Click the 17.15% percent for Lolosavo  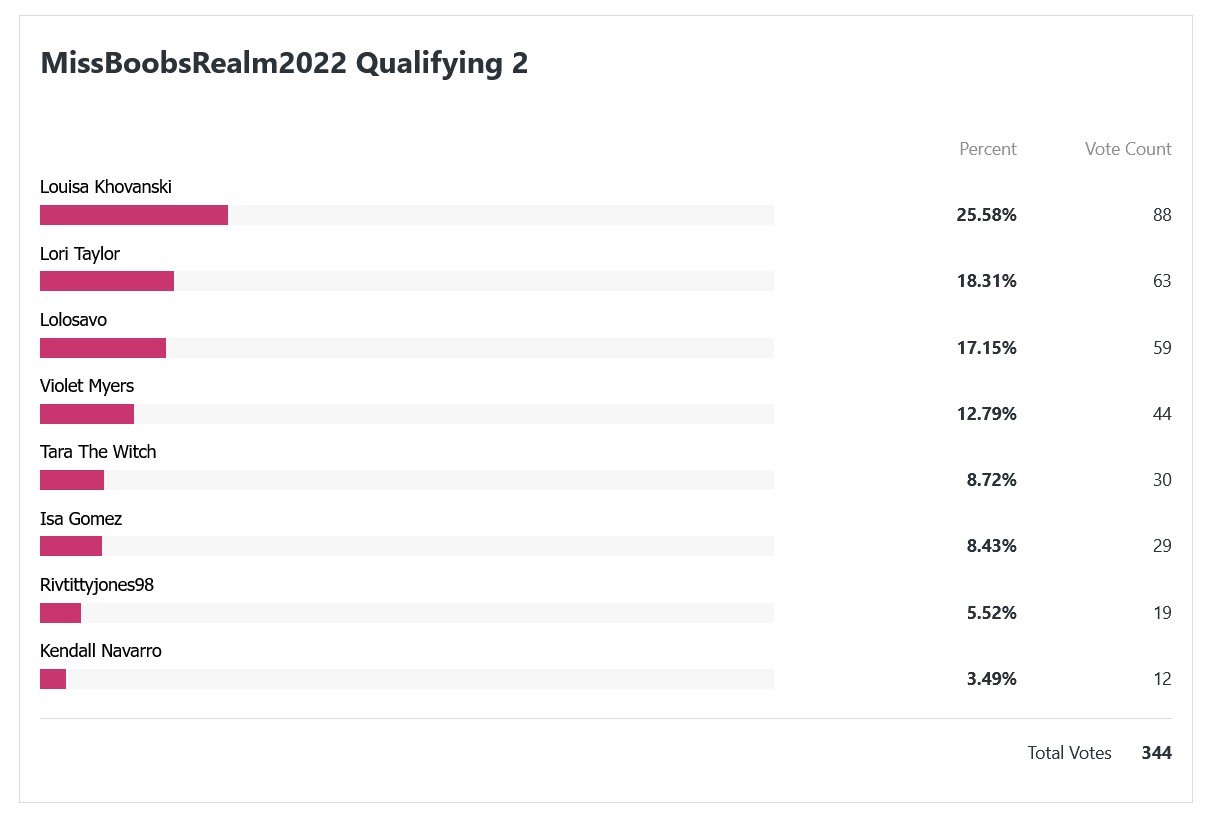coord(986,348)
